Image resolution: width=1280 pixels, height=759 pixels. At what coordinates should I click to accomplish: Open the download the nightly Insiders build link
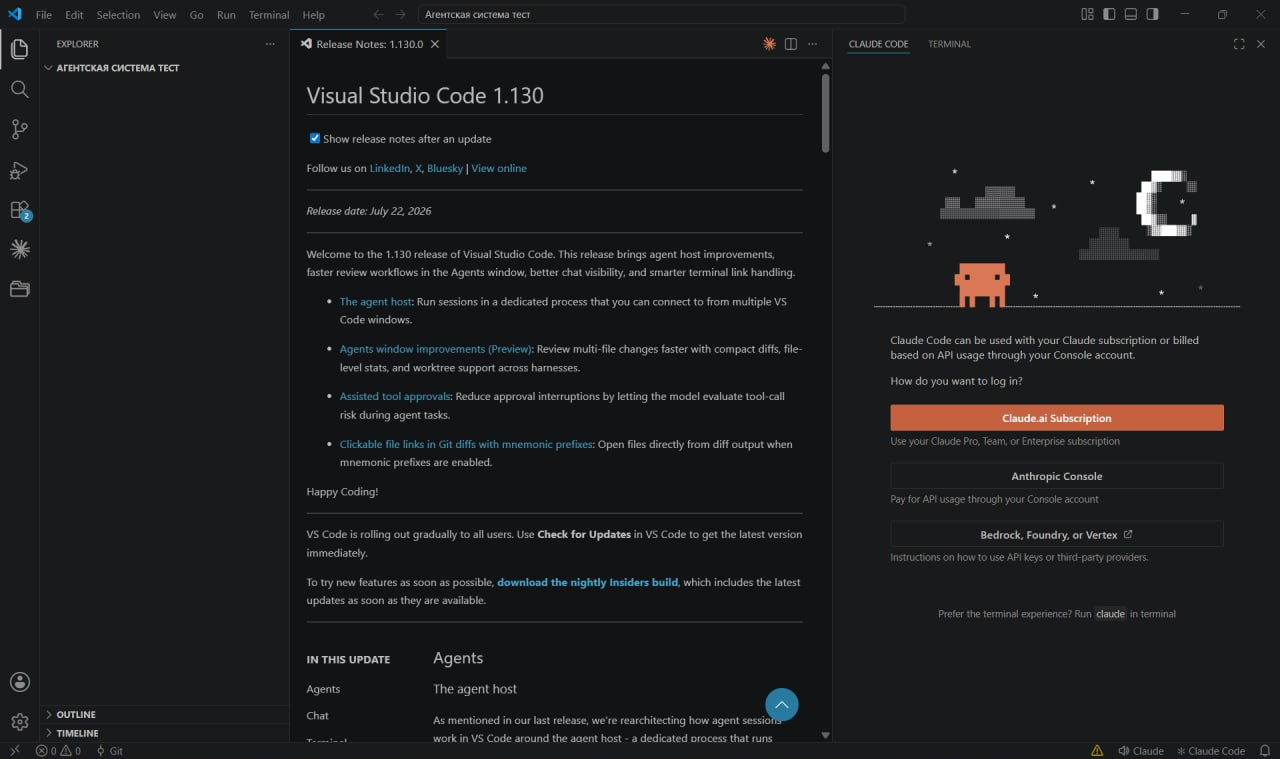pos(588,582)
